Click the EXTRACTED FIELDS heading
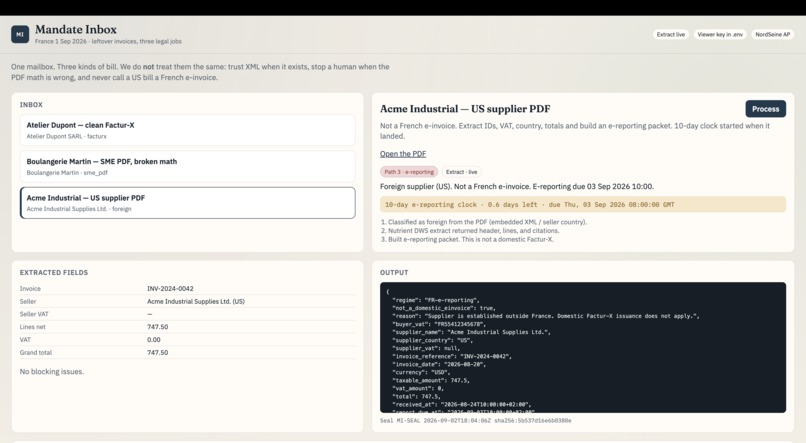Viewport: 806px width, 443px height. (54, 272)
